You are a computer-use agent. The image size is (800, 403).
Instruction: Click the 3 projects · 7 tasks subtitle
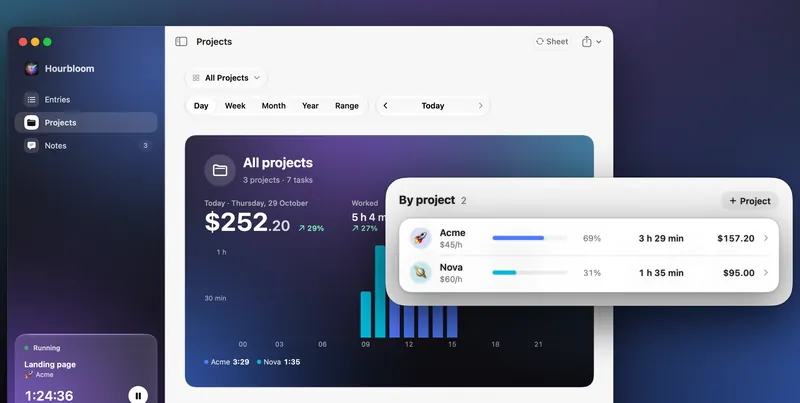278,180
